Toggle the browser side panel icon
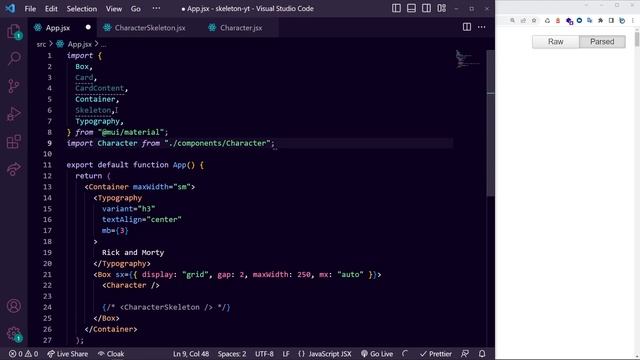The width and height of the screenshot is (640, 360). pyautogui.click(x=611, y=20)
